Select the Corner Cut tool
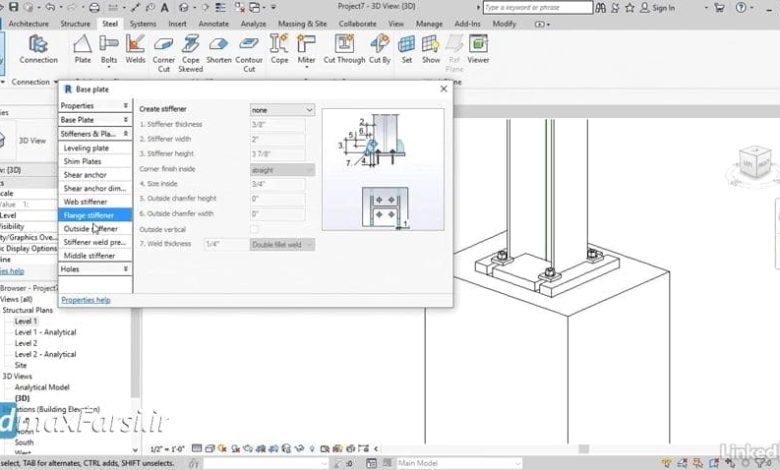 click(x=164, y=45)
